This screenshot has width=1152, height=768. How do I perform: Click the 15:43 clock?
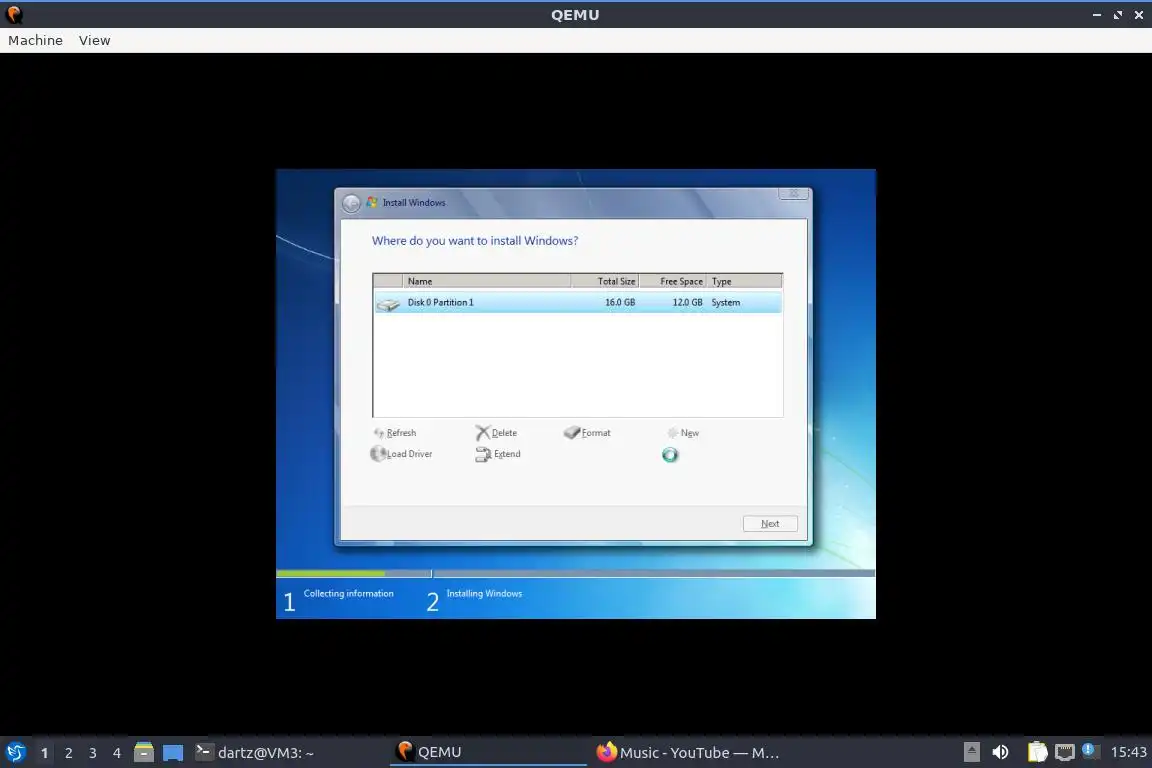(1128, 752)
